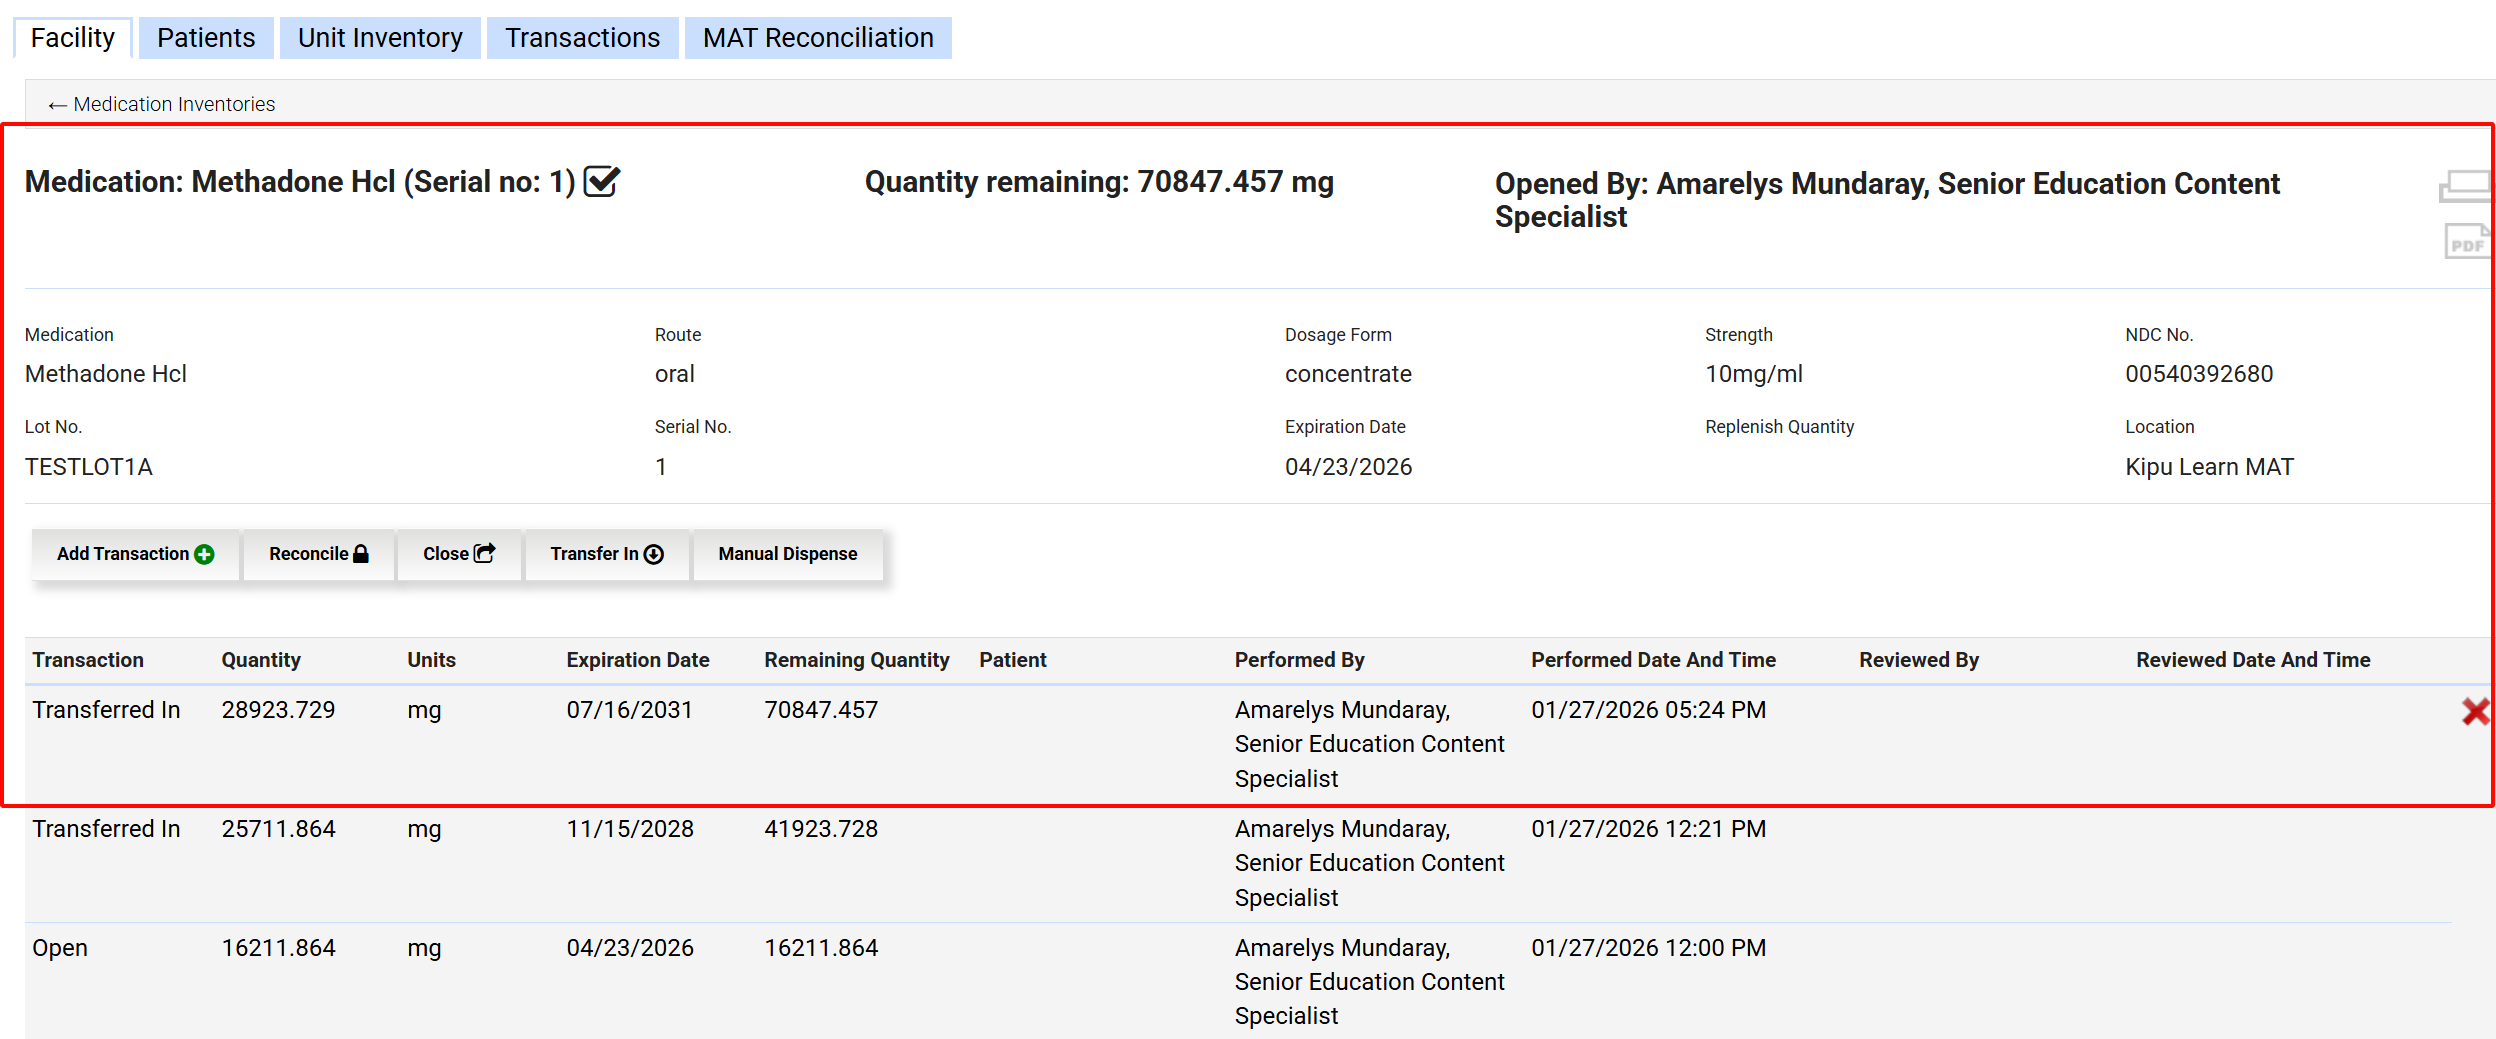Close this medication inventory

tap(458, 554)
